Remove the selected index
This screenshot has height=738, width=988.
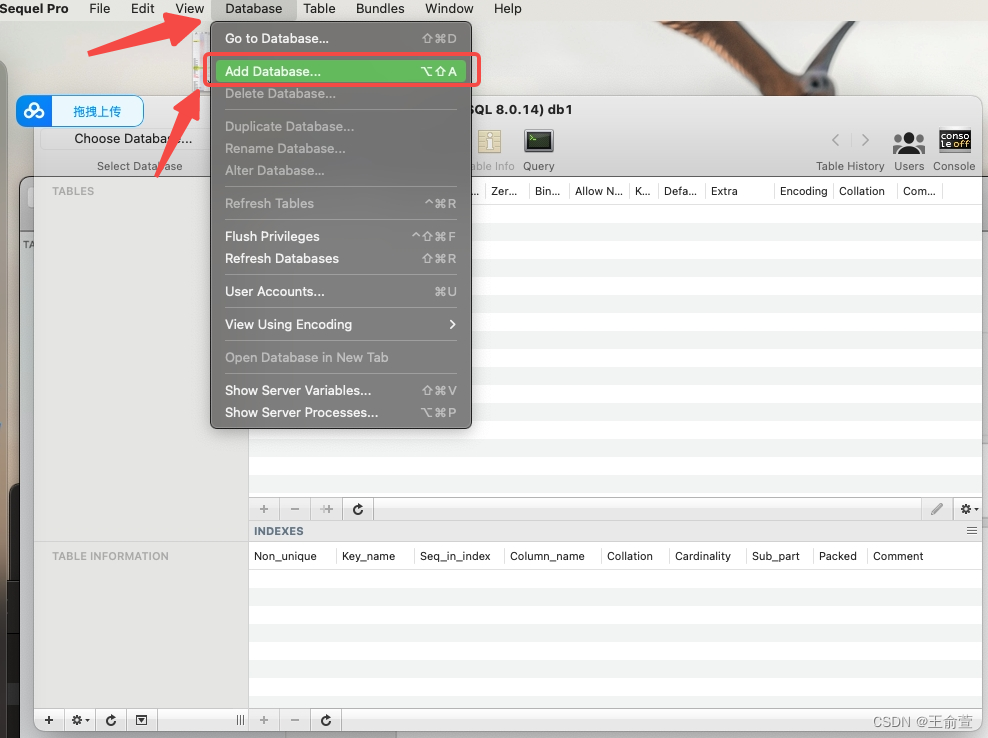[x=295, y=720]
